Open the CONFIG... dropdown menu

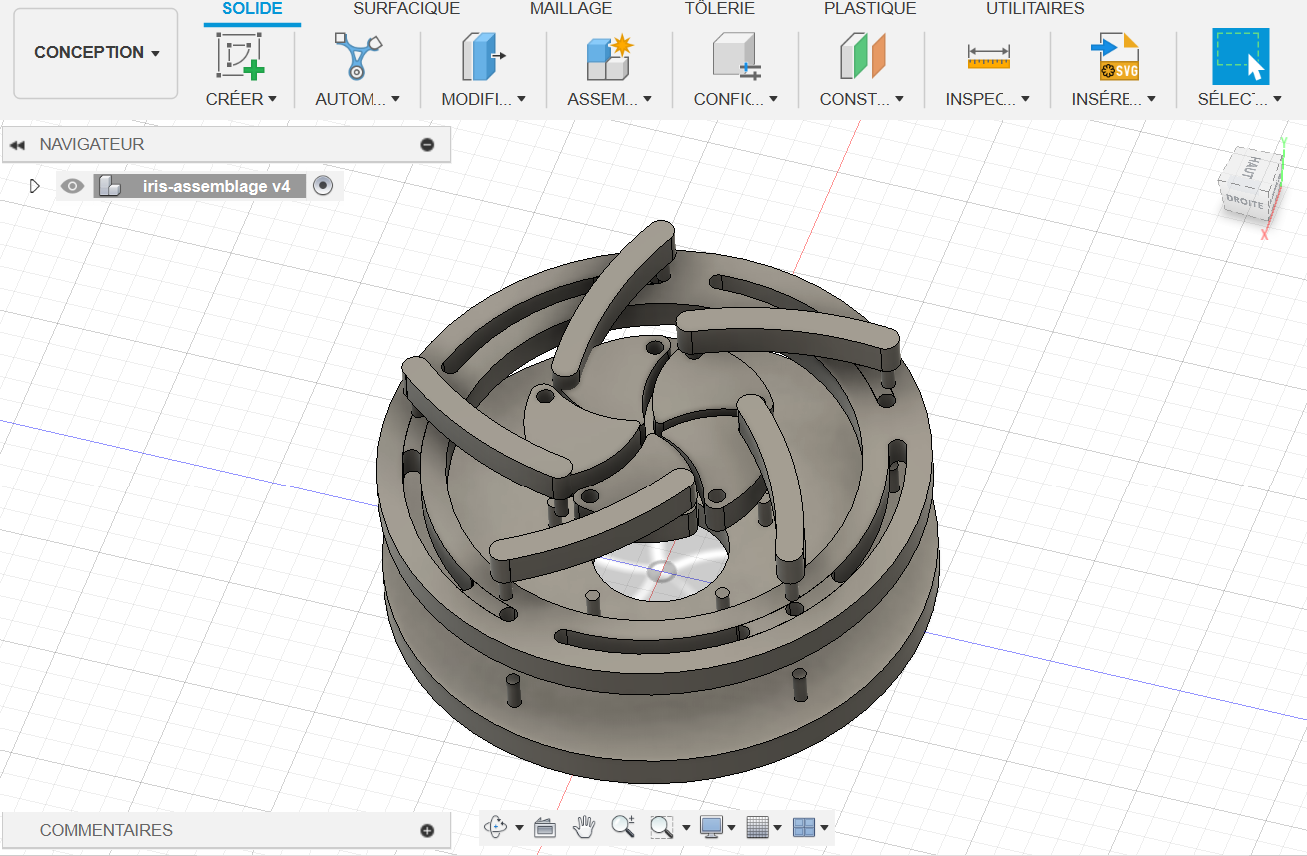736,99
